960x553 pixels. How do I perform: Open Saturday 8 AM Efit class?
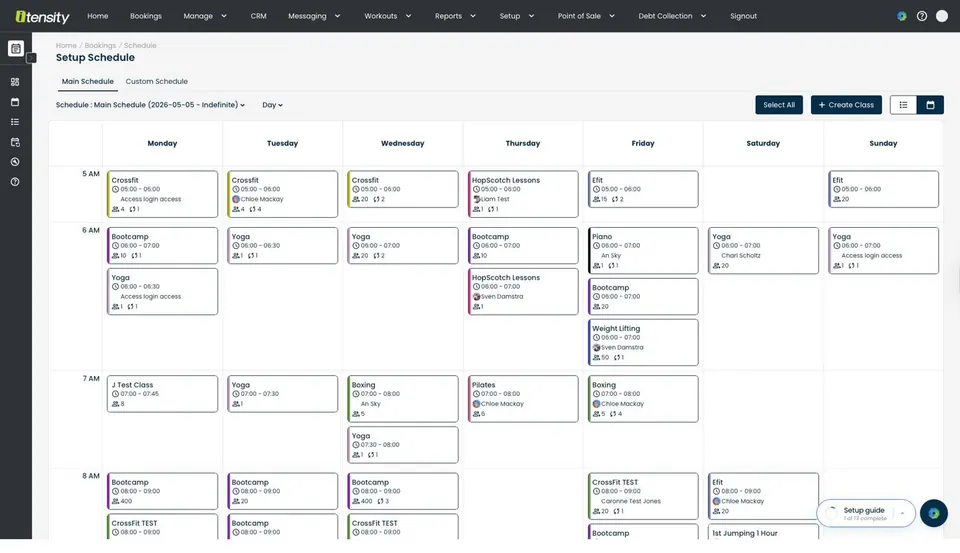[763, 496]
